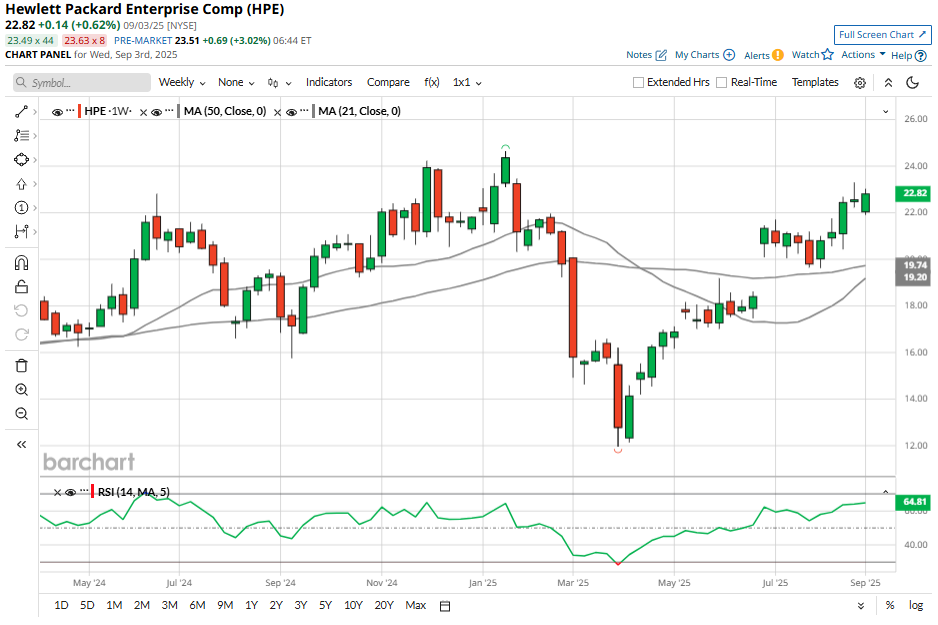Remove the MA (50, Close, 0) study
Image resolution: width=938 pixels, height=625 pixels.
coord(144,112)
